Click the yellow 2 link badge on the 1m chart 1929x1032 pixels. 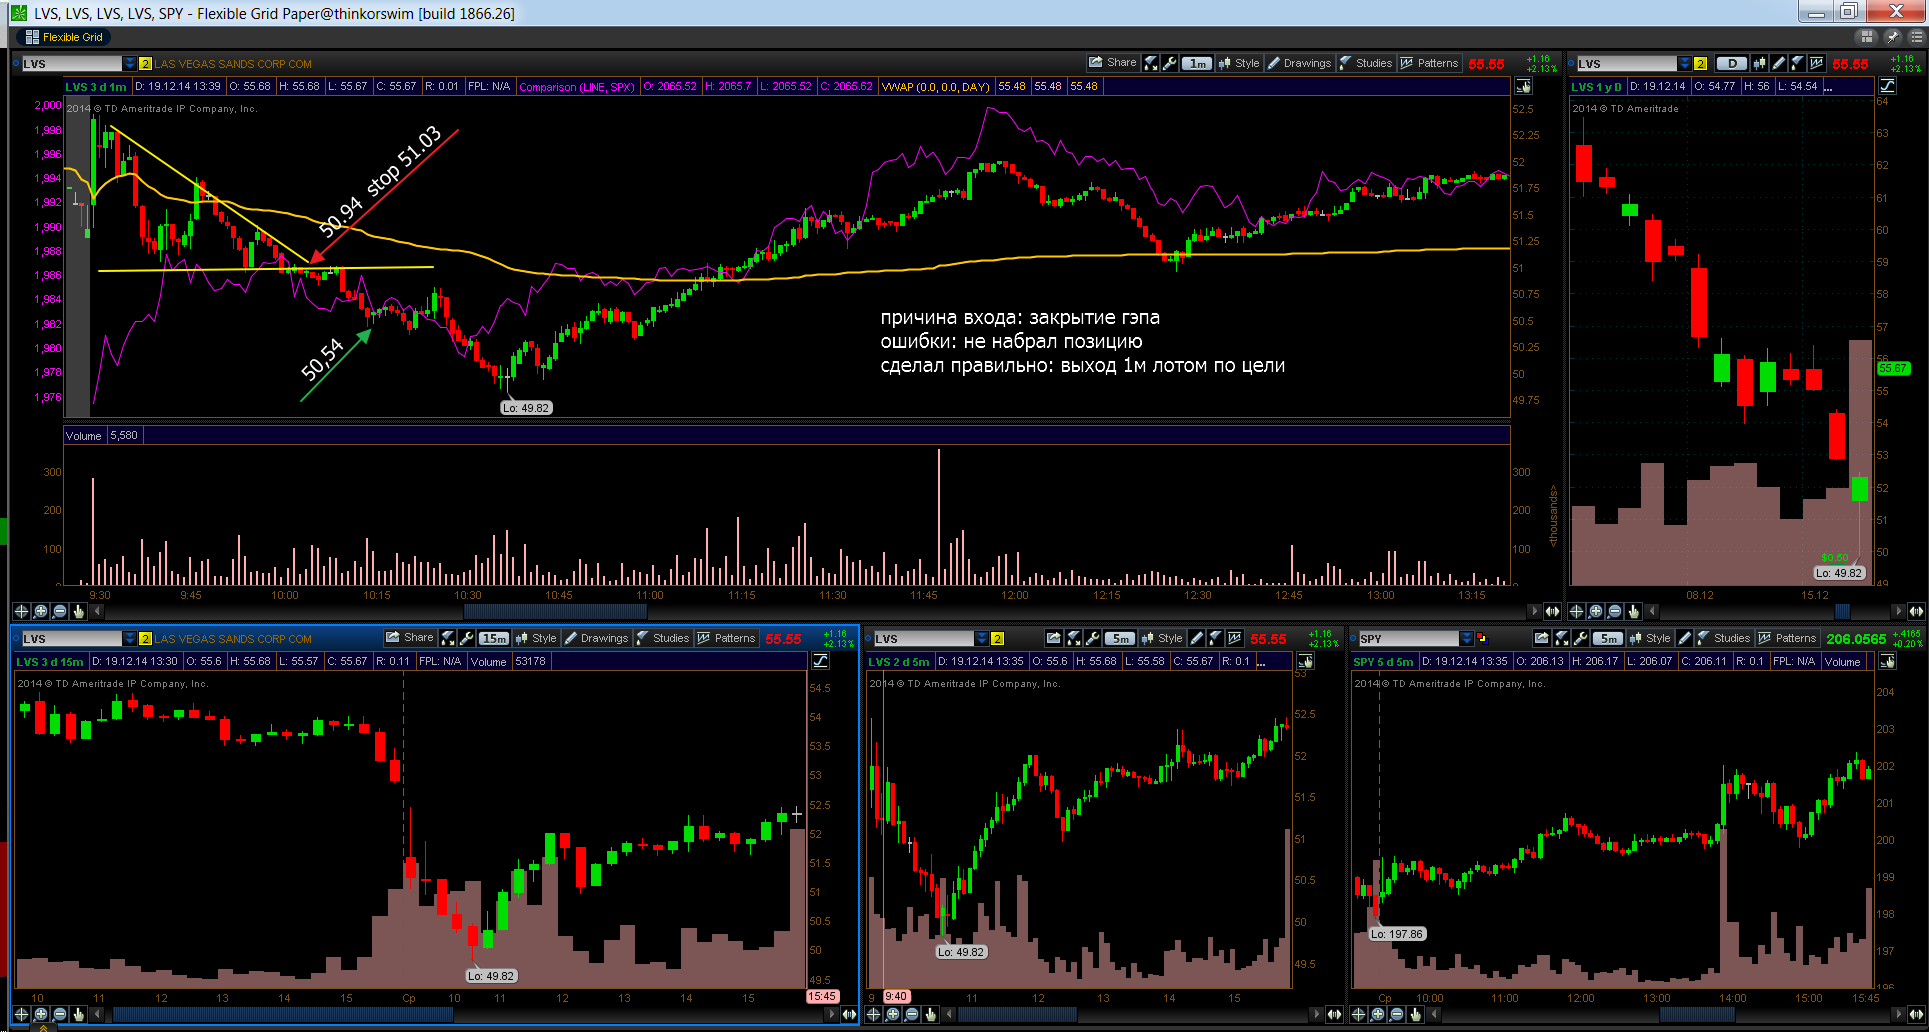pos(145,64)
